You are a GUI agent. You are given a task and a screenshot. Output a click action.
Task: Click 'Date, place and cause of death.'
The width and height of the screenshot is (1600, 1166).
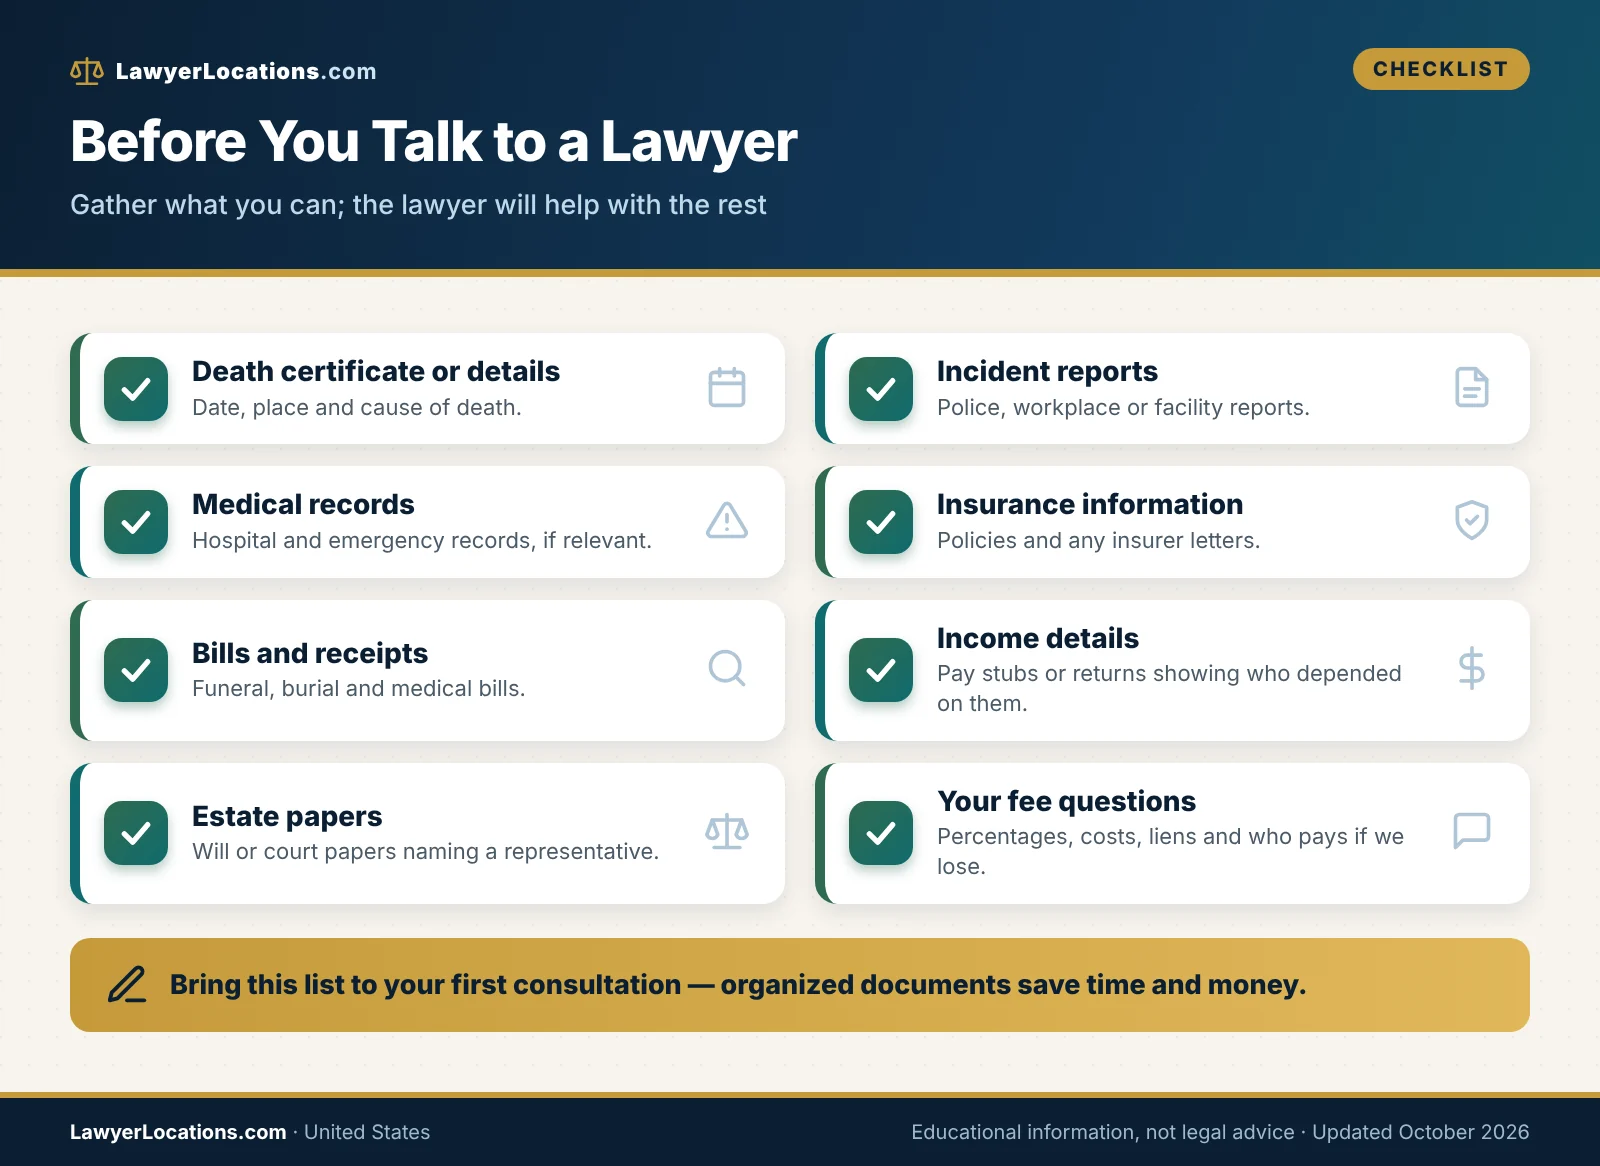click(x=357, y=408)
